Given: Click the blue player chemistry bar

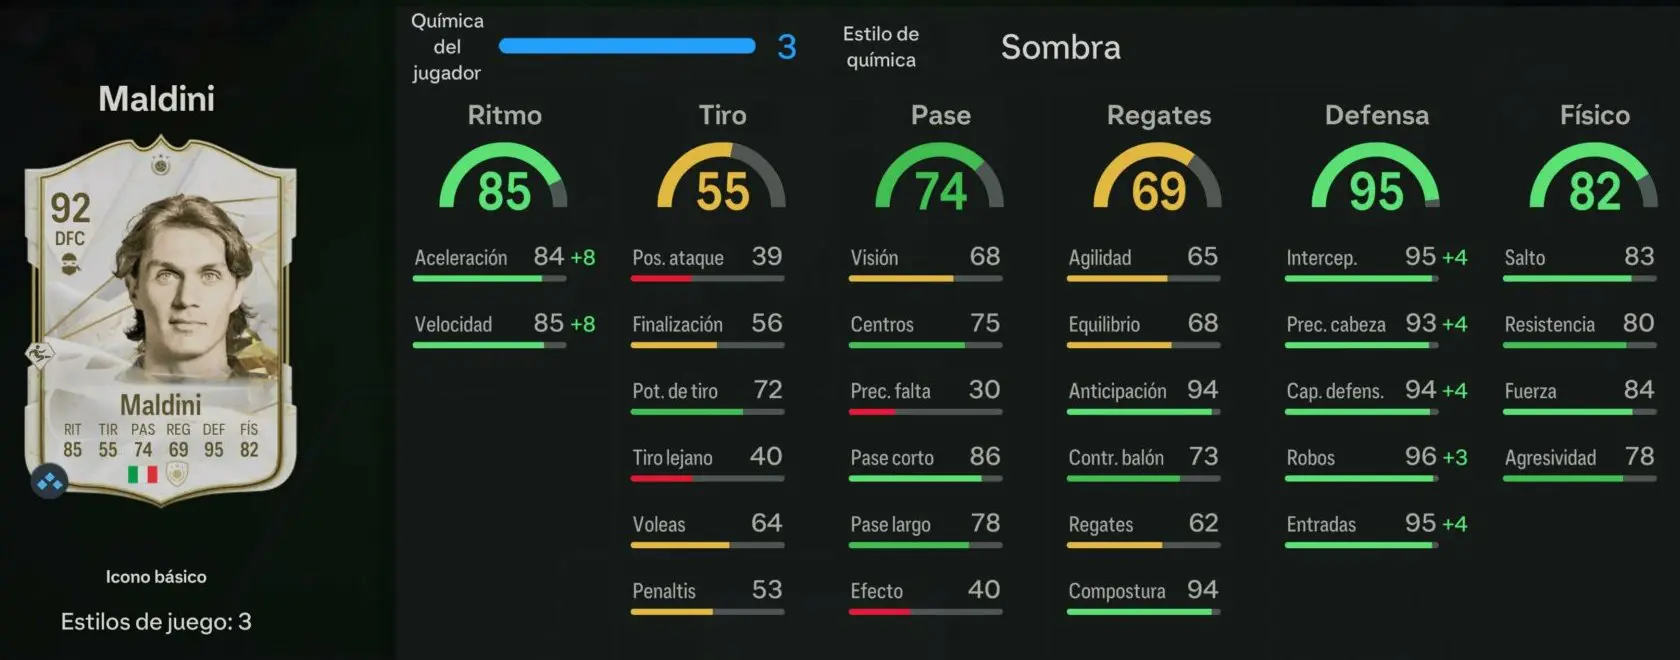Looking at the screenshot, I should point(627,46).
